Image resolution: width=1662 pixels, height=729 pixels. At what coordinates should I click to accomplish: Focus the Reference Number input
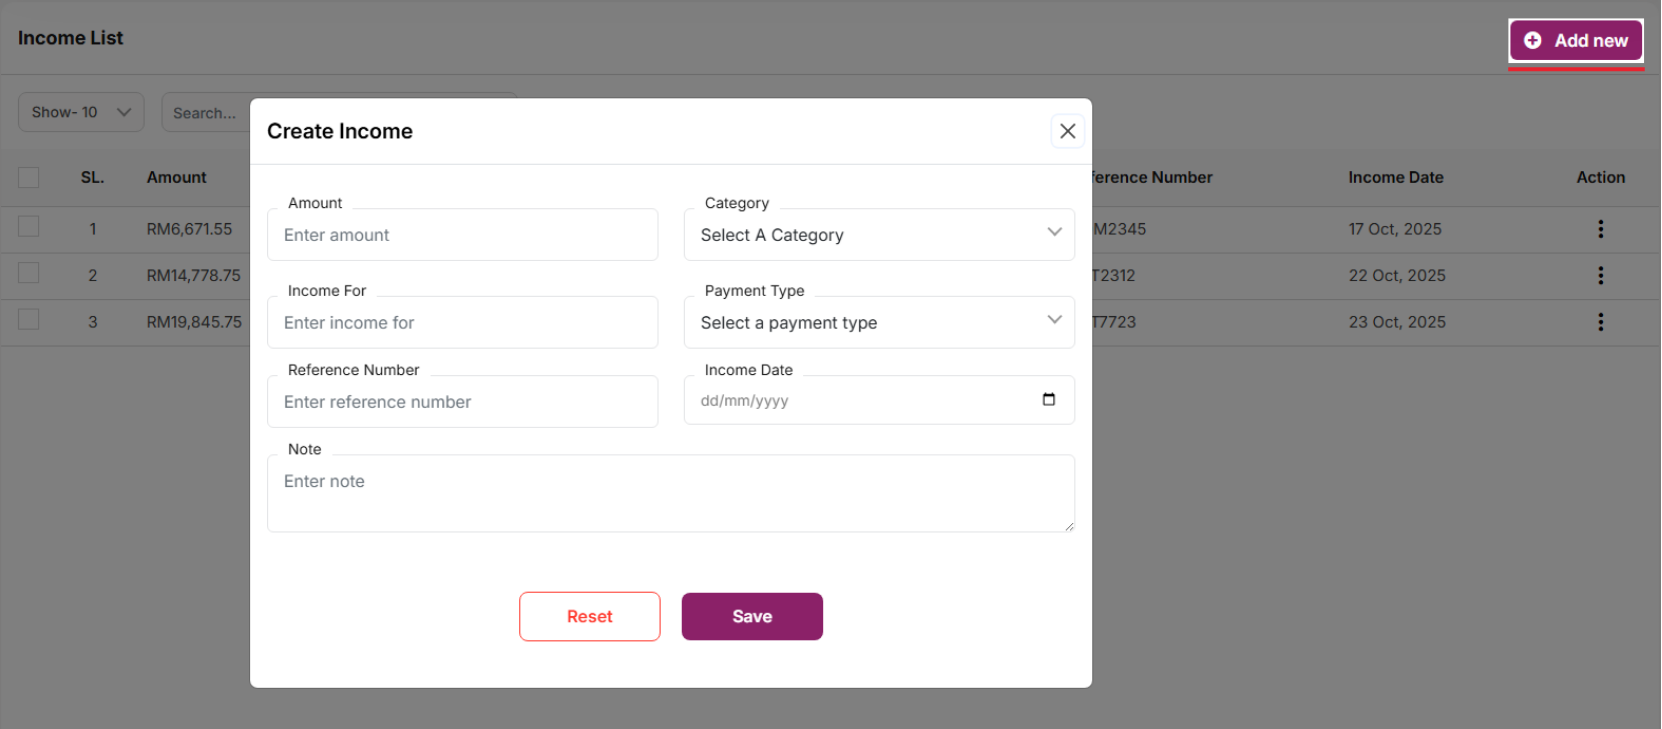(462, 402)
